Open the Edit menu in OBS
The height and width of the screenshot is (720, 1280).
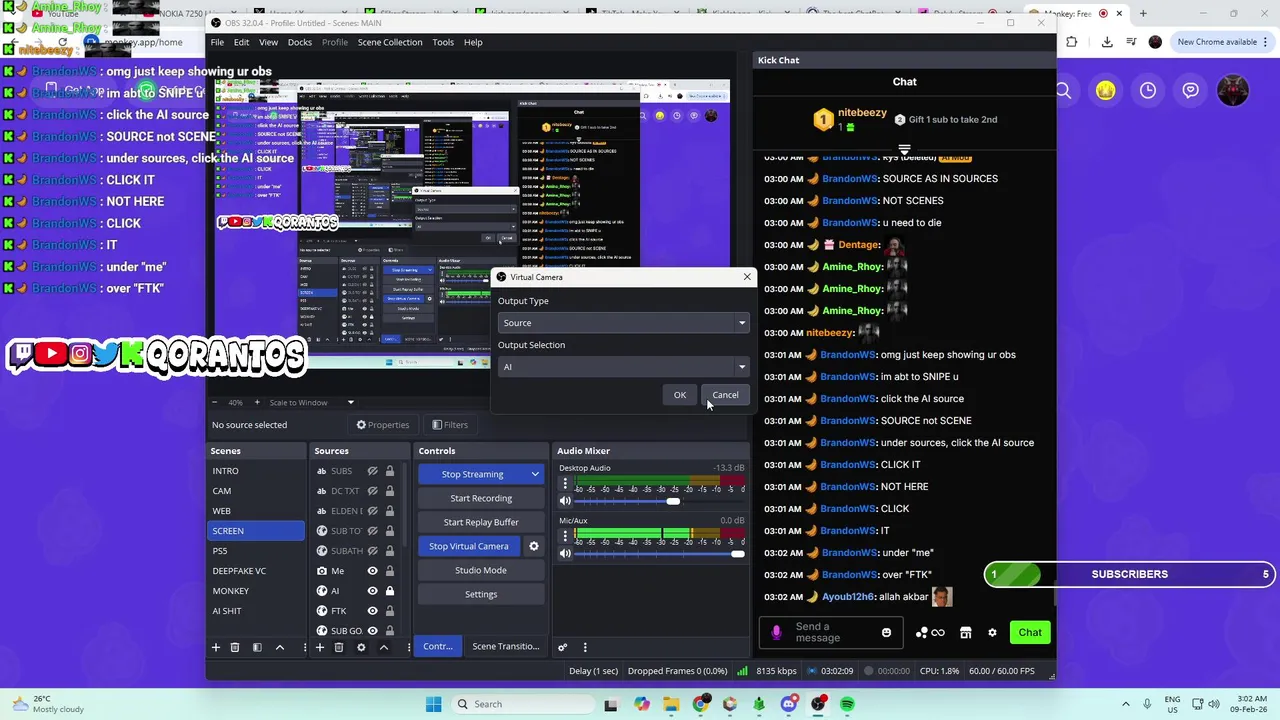pos(241,42)
